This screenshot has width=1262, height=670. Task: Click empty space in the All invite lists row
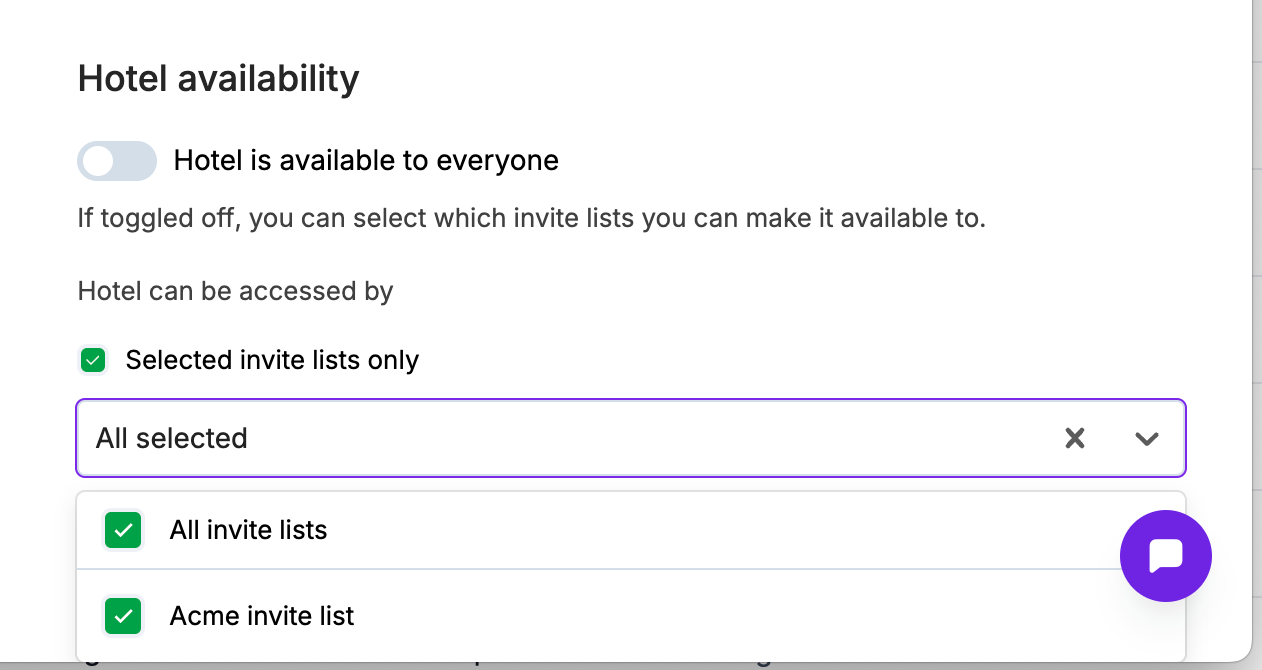pos(700,530)
